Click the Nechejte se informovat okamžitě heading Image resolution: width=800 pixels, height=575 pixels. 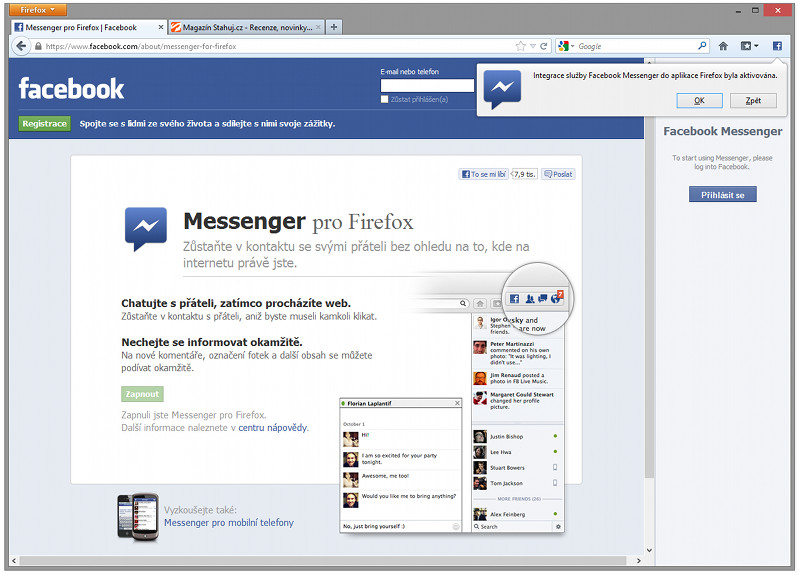212,342
